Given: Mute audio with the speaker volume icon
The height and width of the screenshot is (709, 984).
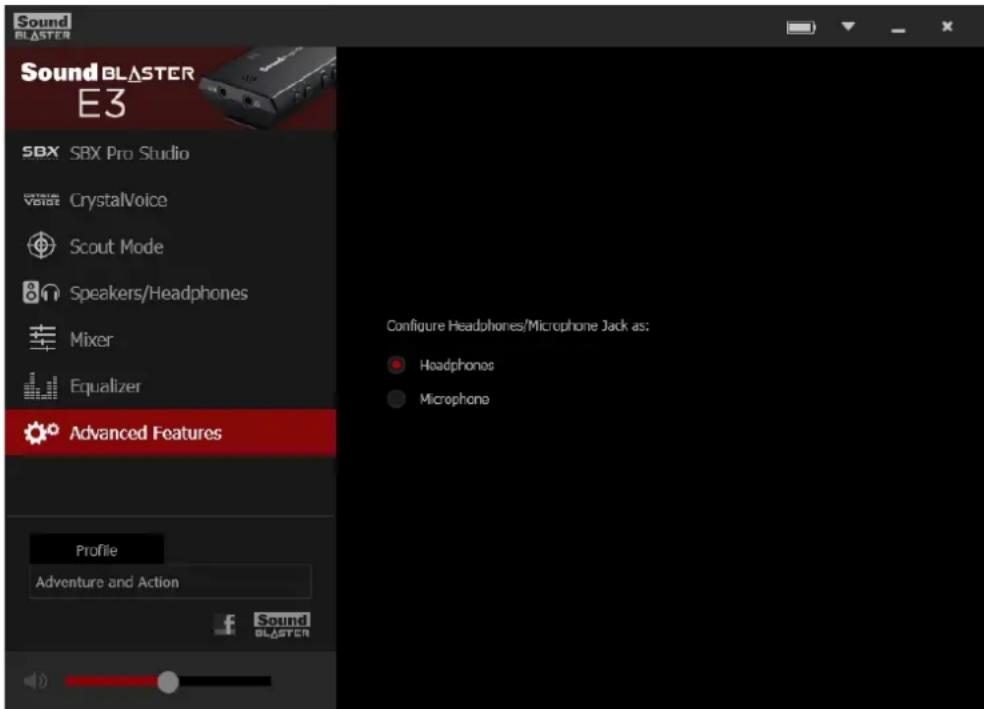Looking at the screenshot, I should click(35, 681).
